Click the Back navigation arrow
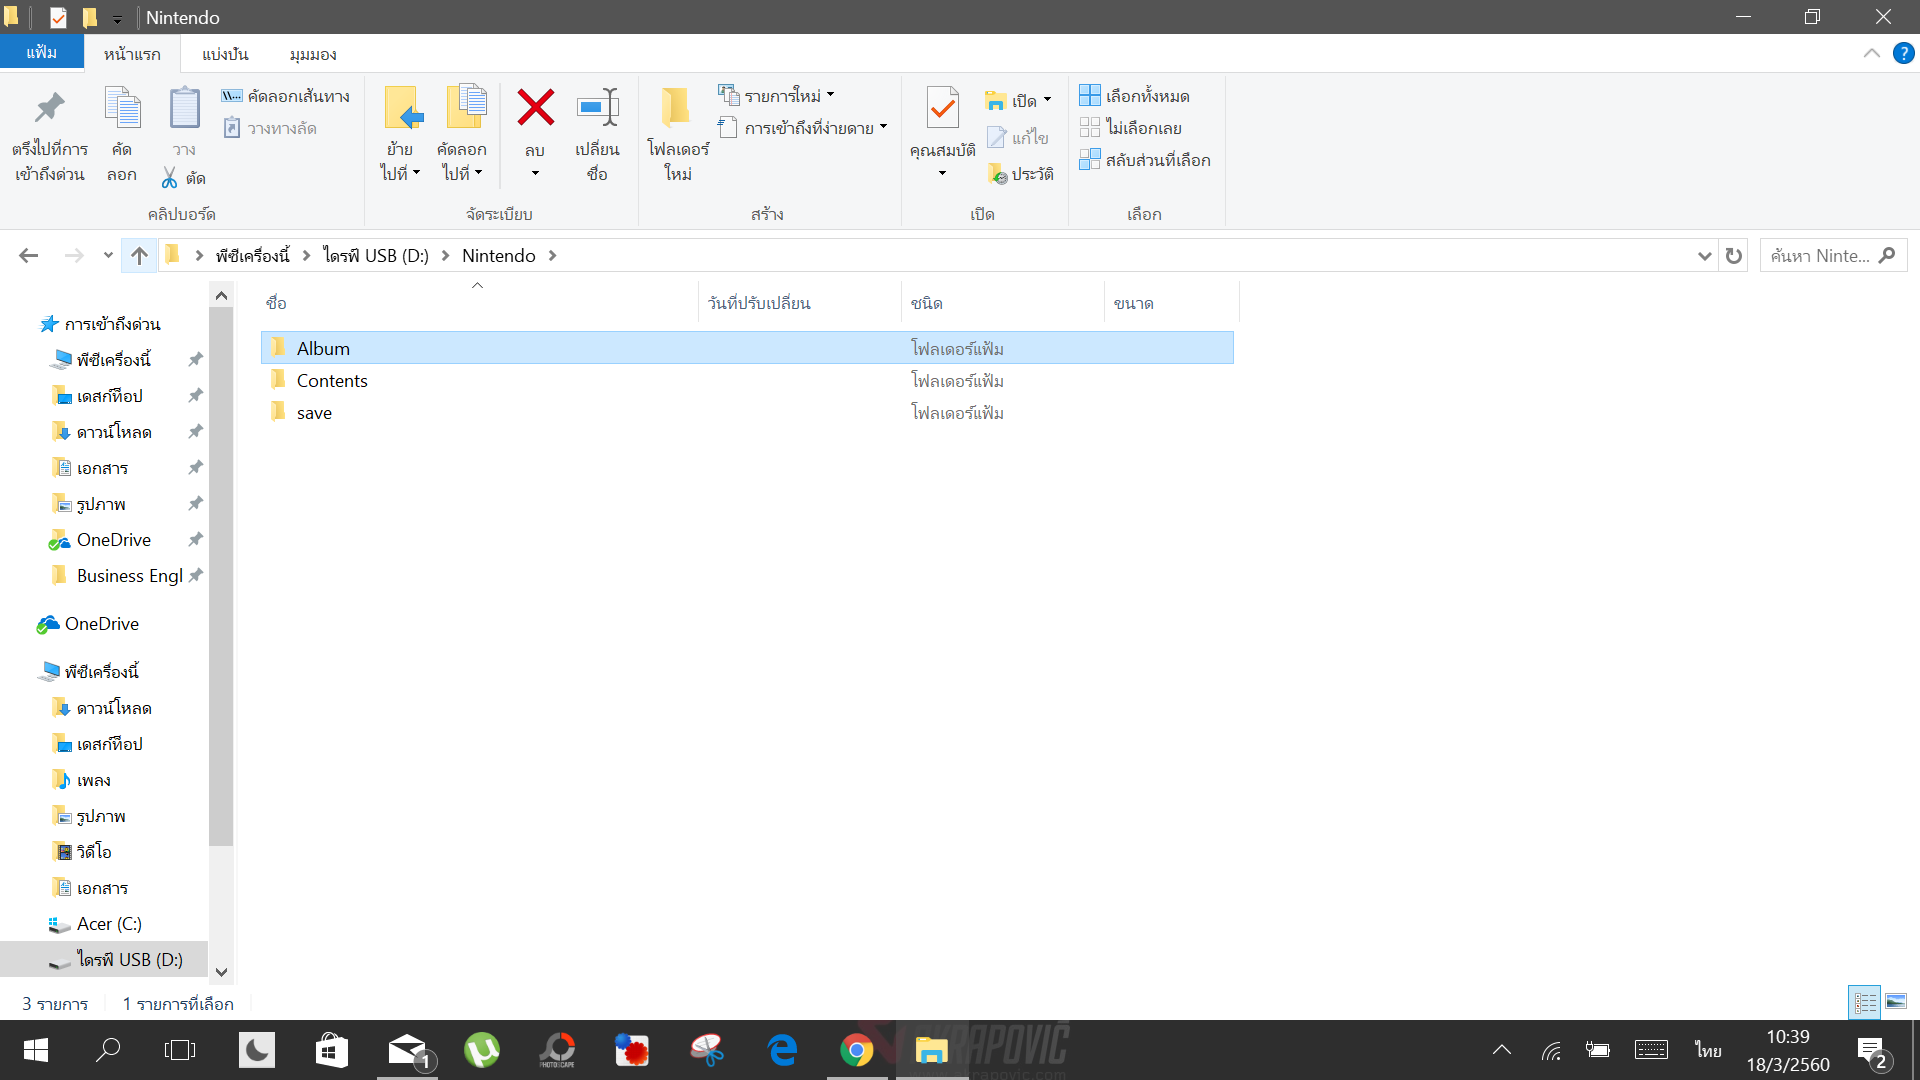Screen dimensions: 1920x1080 tap(29, 256)
